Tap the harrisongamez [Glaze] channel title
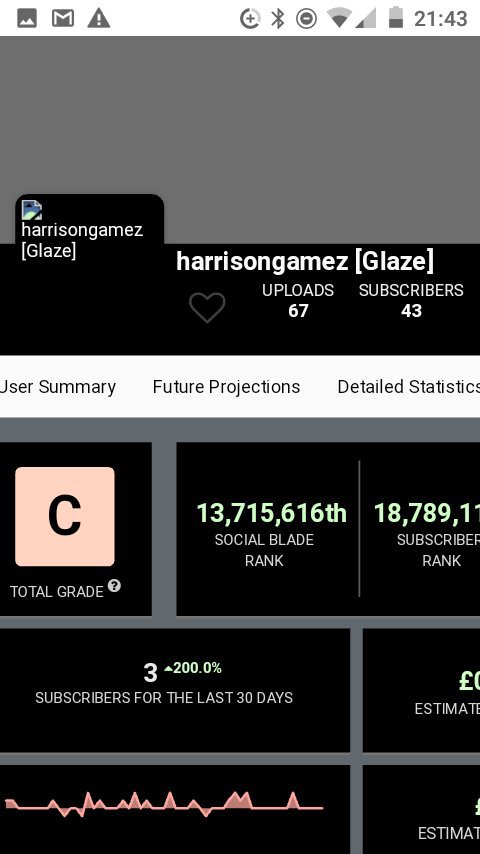Viewport: 480px width, 854px height. [x=305, y=261]
